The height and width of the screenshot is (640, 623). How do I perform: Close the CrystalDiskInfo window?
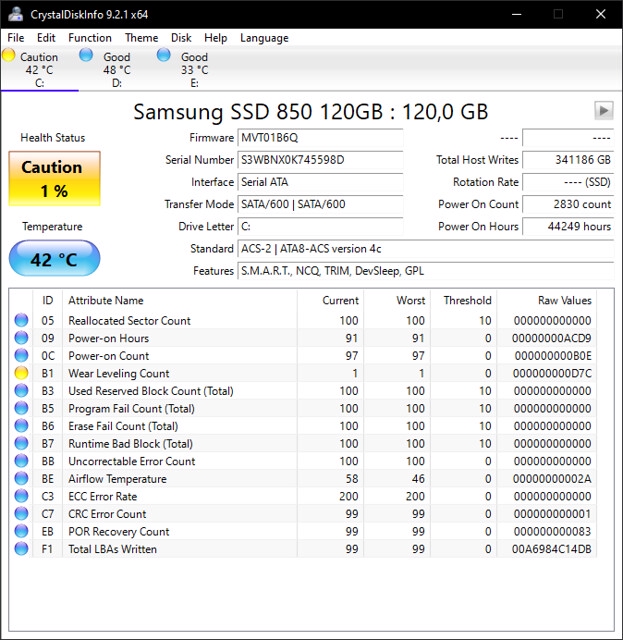(601, 14)
